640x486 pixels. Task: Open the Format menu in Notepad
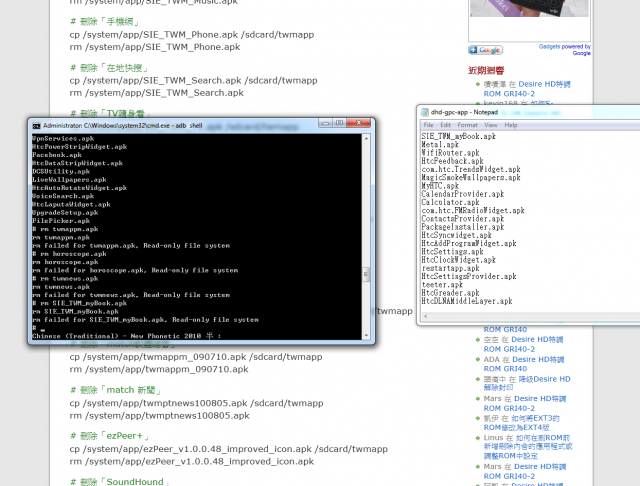click(467, 125)
